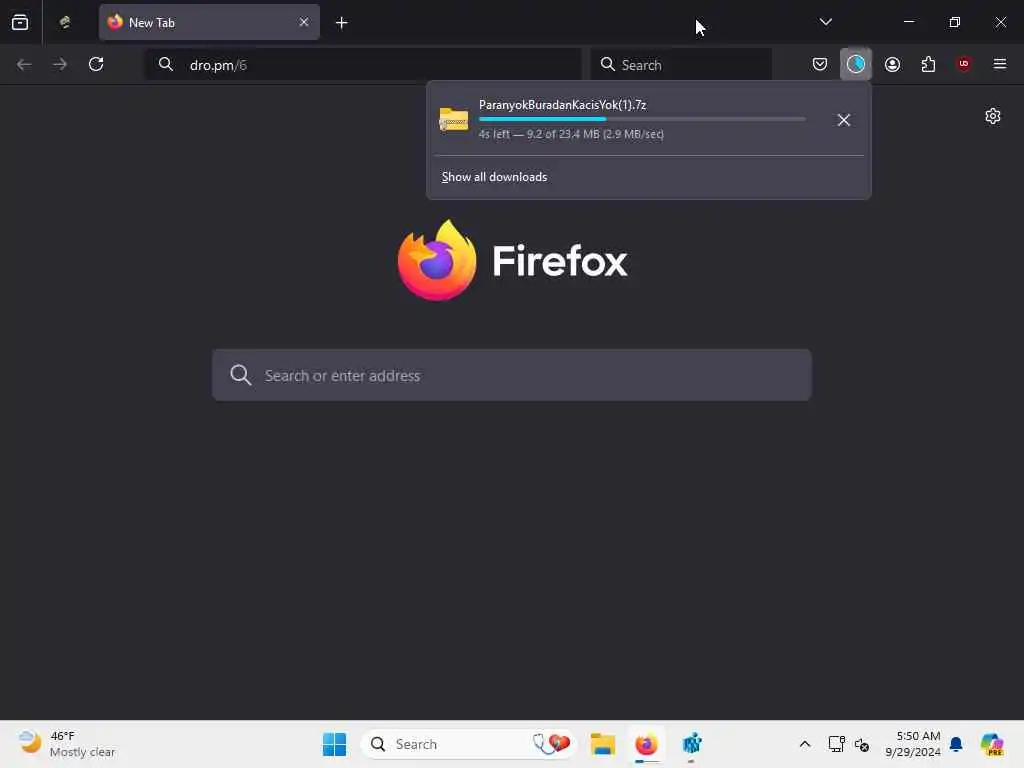Open new tab personalize gear icon
1024x768 pixels.
point(993,116)
